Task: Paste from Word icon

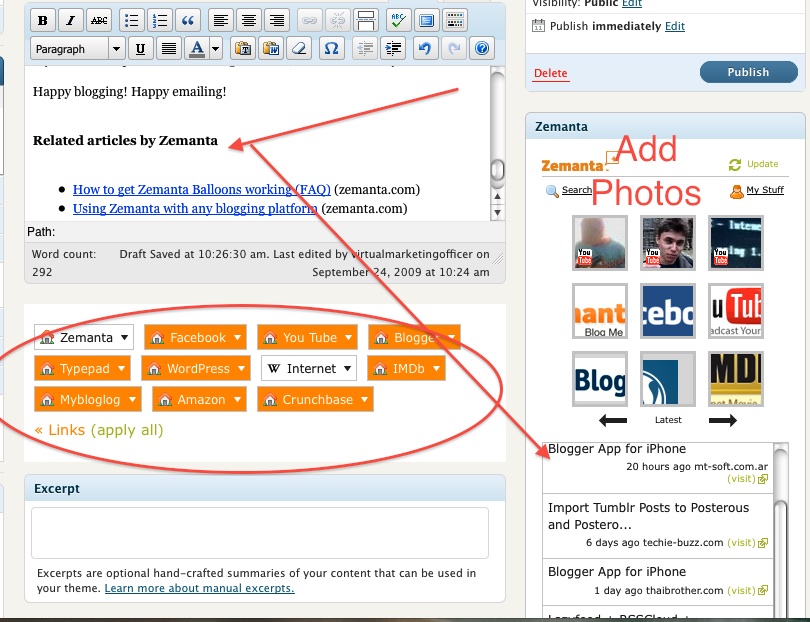Action: (x=271, y=49)
